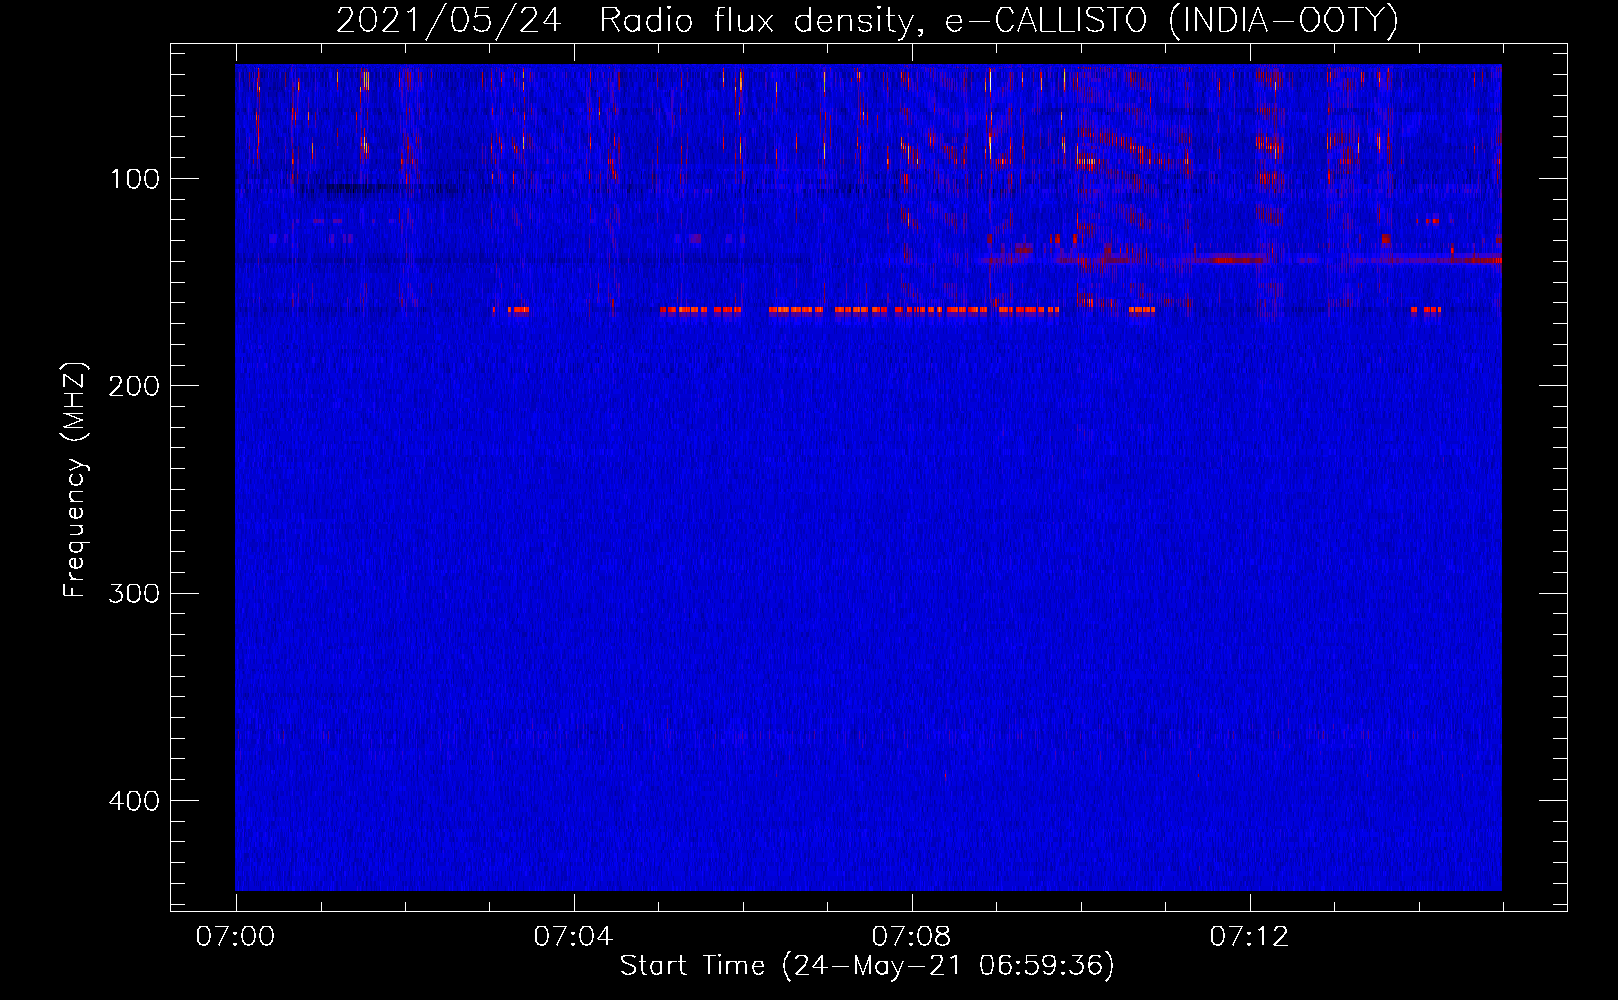Click the 100 frequency tick label
The image size is (1618, 1000).
tap(135, 179)
